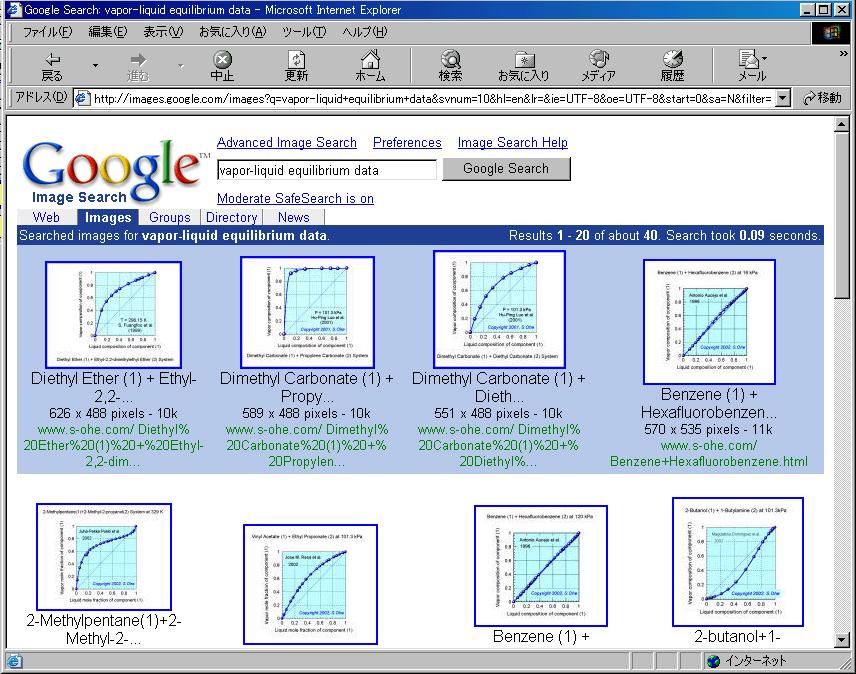Open the Search pane toolbar icon
The height and width of the screenshot is (674, 856).
[x=450, y=61]
